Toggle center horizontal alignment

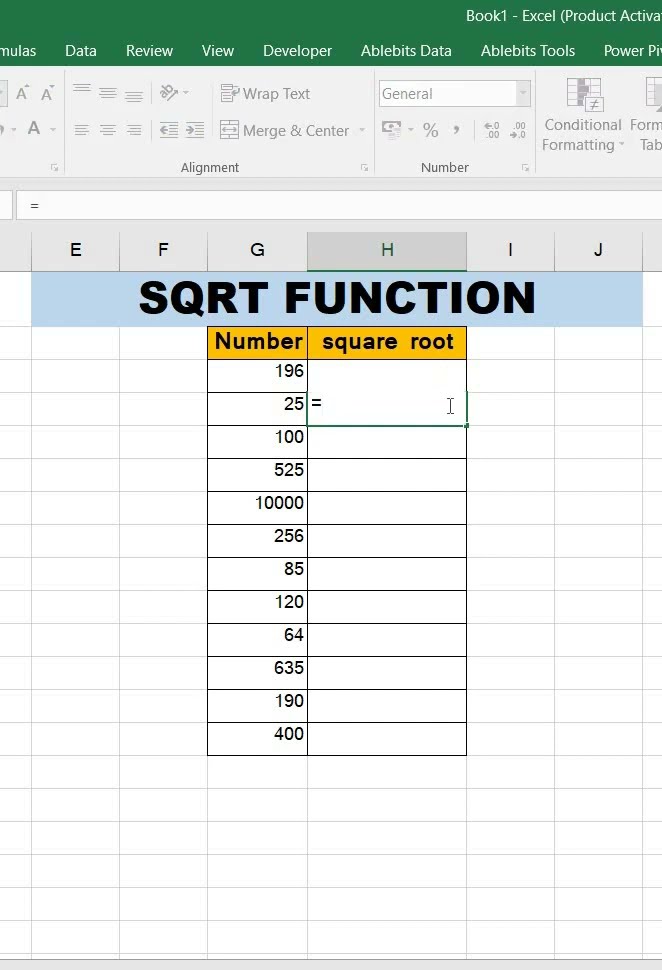(107, 130)
